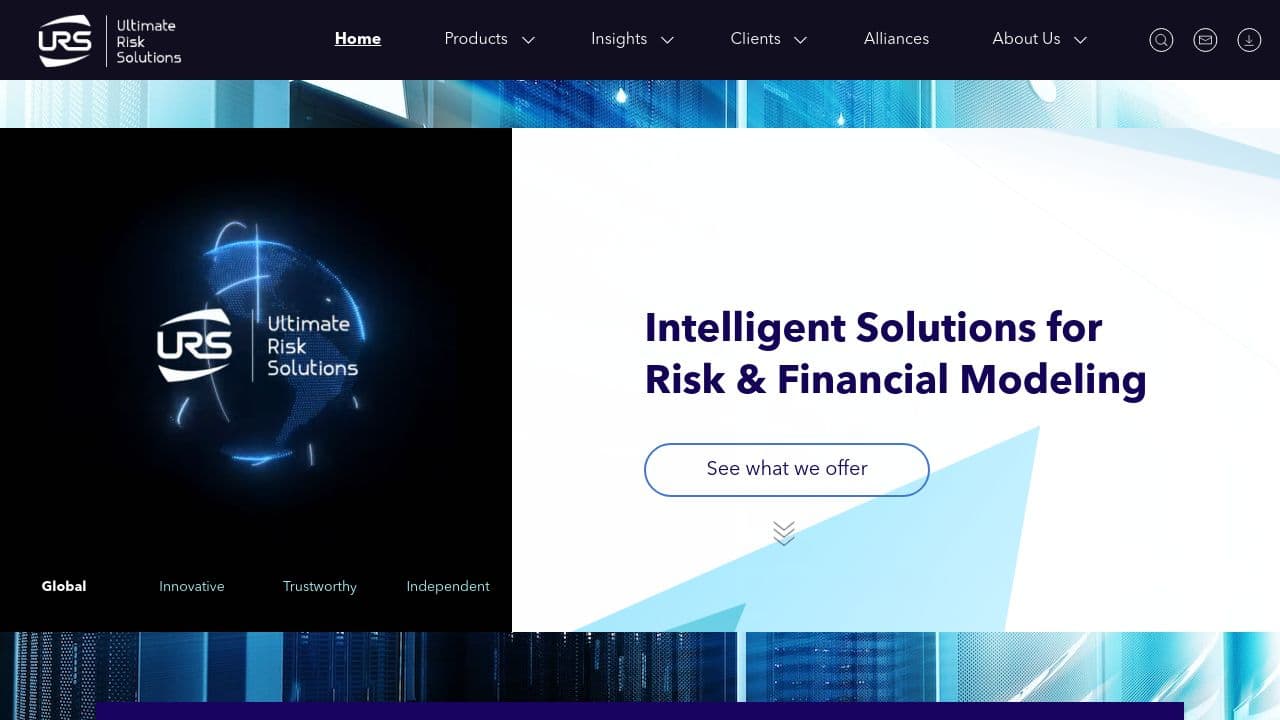This screenshot has width=1280, height=720.
Task: Click the search magnifier to start searching
Action: click(1161, 40)
